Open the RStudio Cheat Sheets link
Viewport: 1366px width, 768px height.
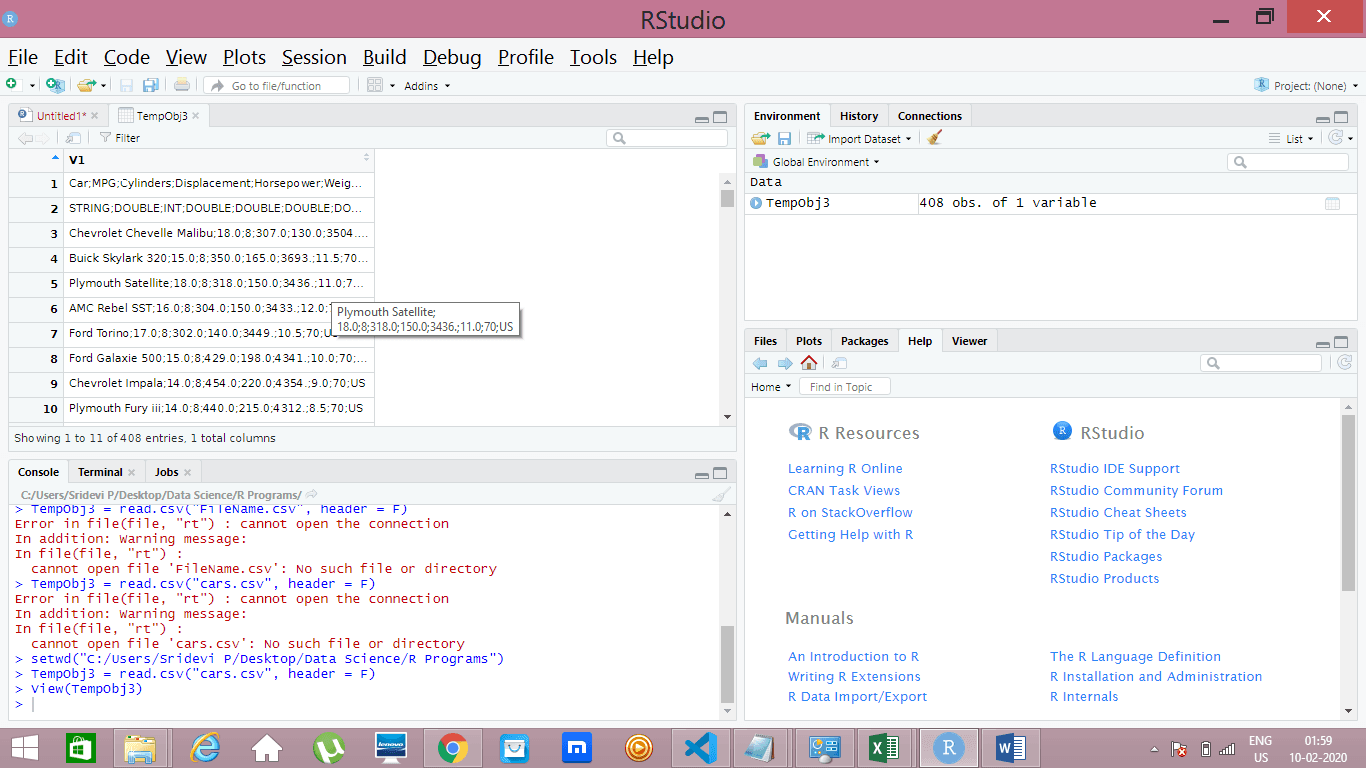coord(1118,512)
